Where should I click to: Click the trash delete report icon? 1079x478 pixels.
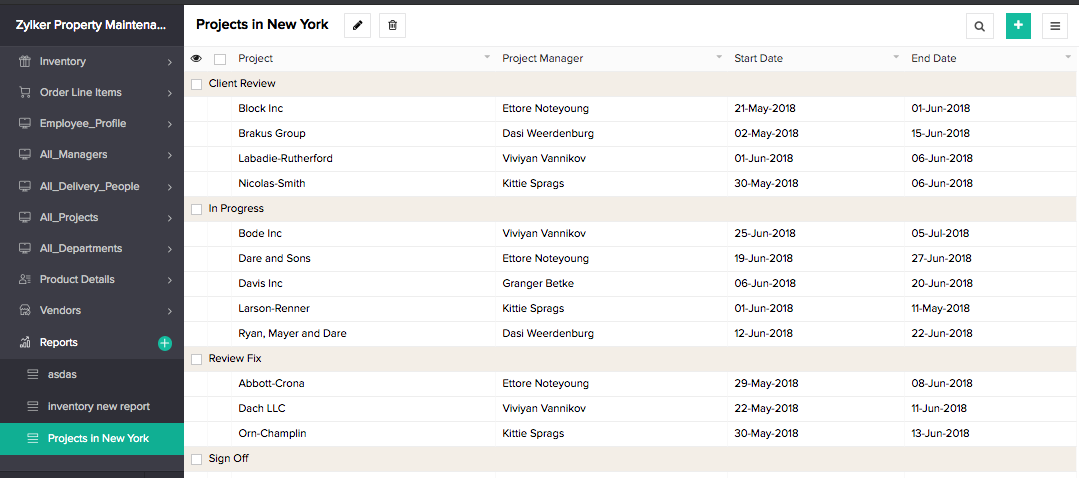pyautogui.click(x=392, y=26)
